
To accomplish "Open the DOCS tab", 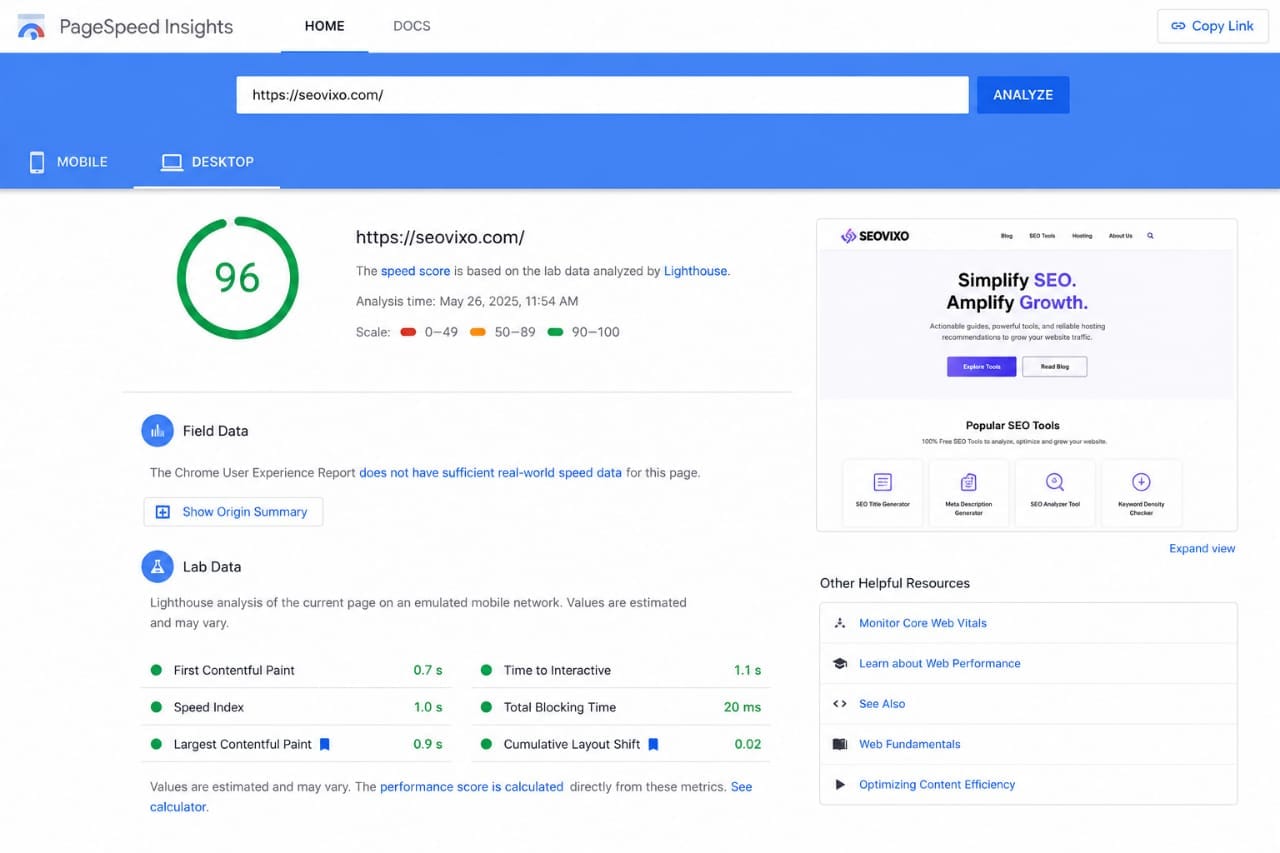I will [412, 26].
